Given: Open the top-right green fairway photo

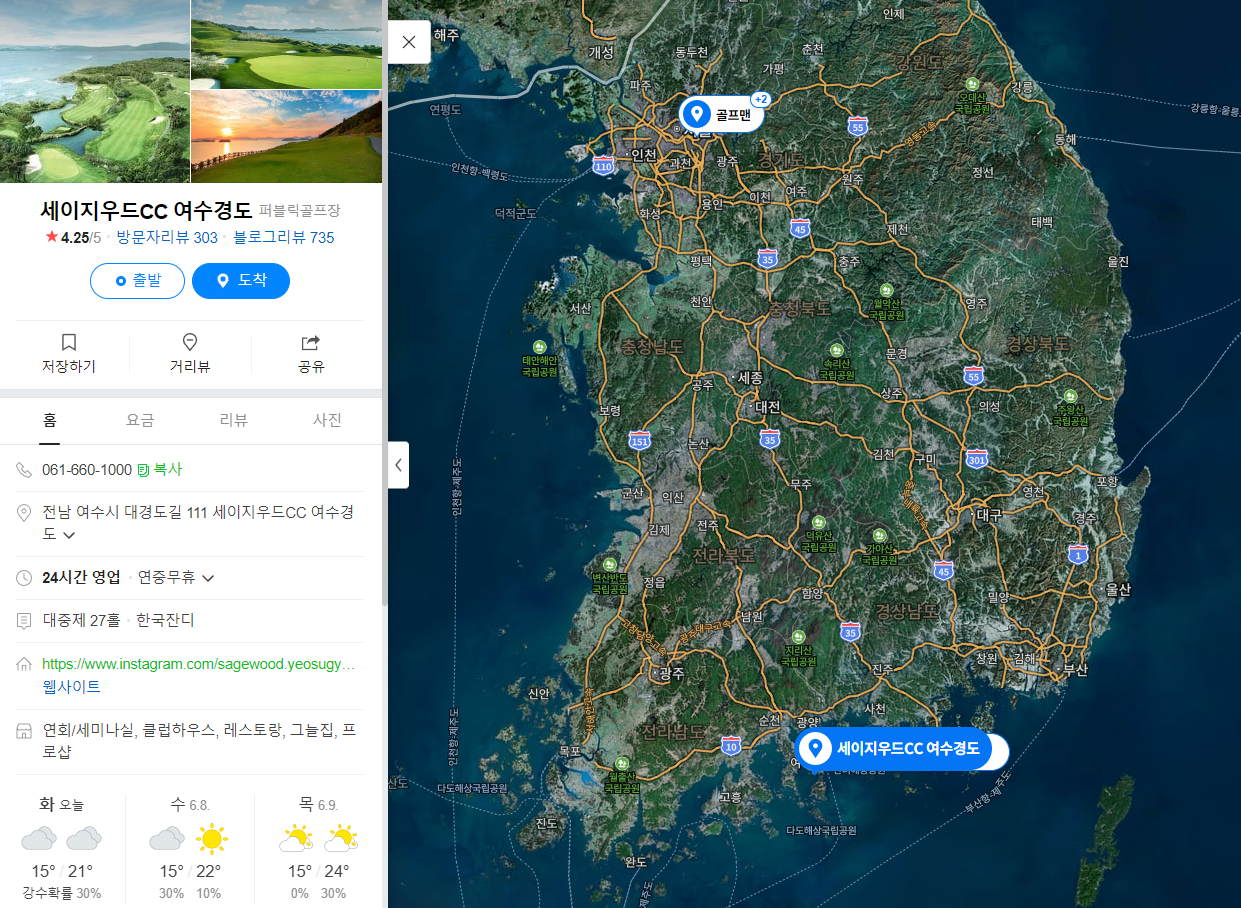Looking at the screenshot, I should (286, 44).
